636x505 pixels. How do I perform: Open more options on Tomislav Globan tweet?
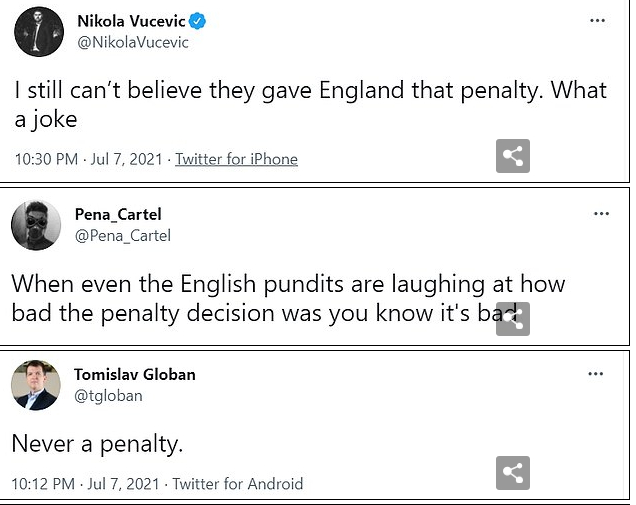pyautogui.click(x=596, y=374)
